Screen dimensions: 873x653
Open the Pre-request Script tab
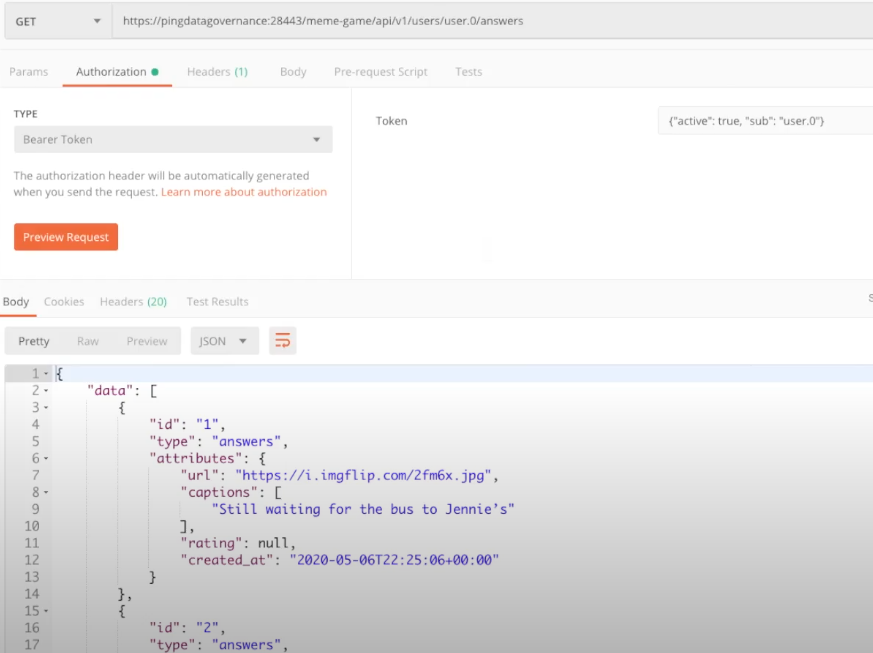(380, 72)
